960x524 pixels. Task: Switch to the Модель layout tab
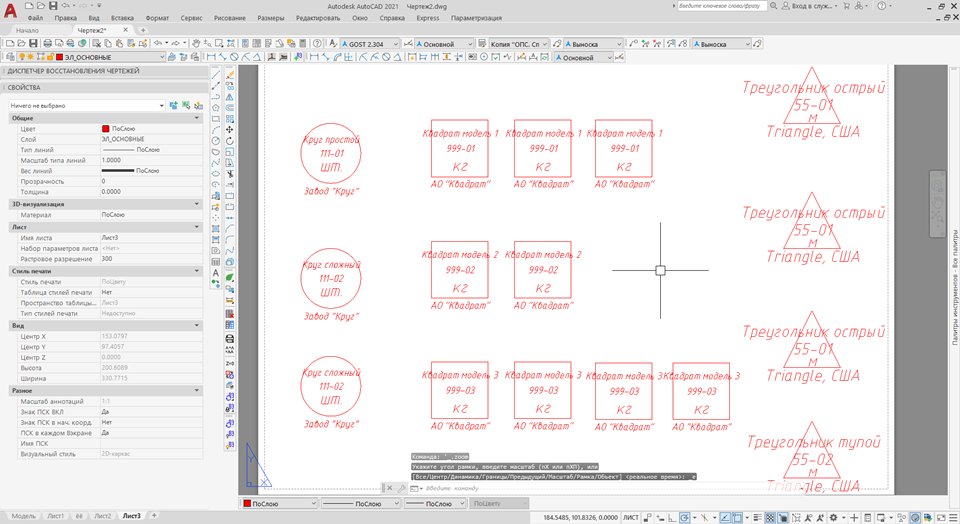[23, 516]
